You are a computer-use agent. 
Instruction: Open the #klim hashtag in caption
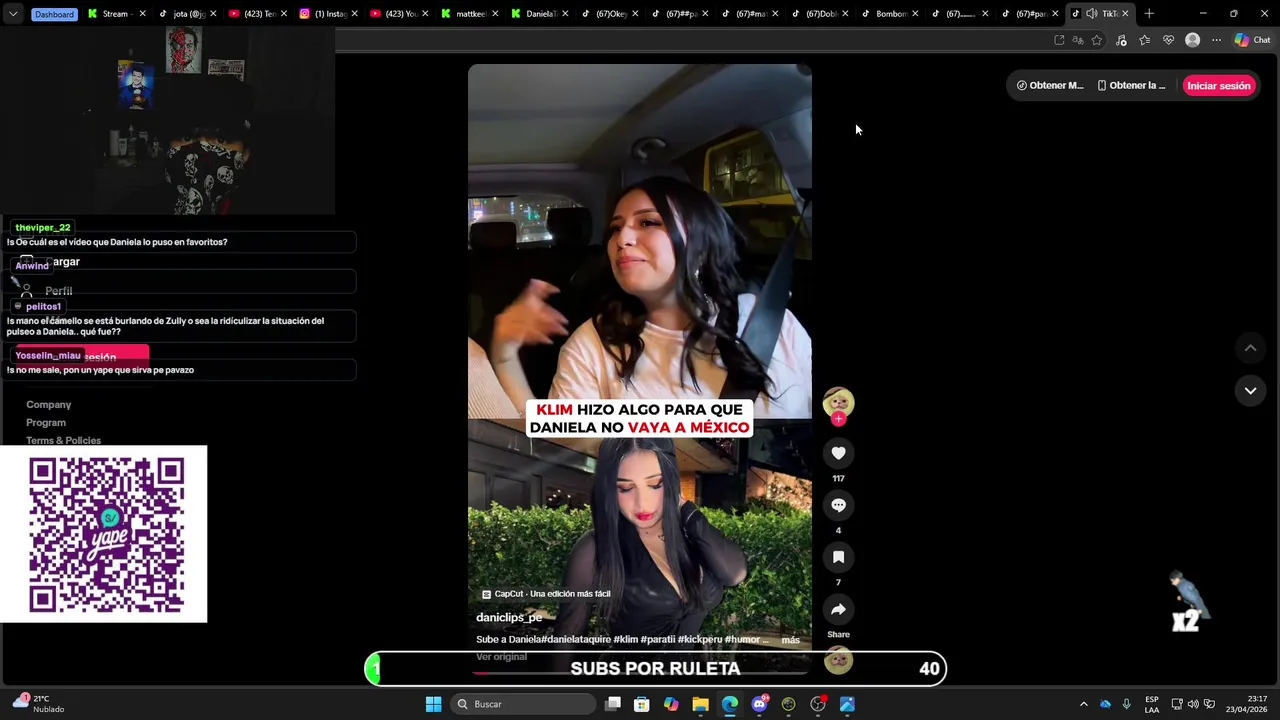pyautogui.click(x=625, y=640)
